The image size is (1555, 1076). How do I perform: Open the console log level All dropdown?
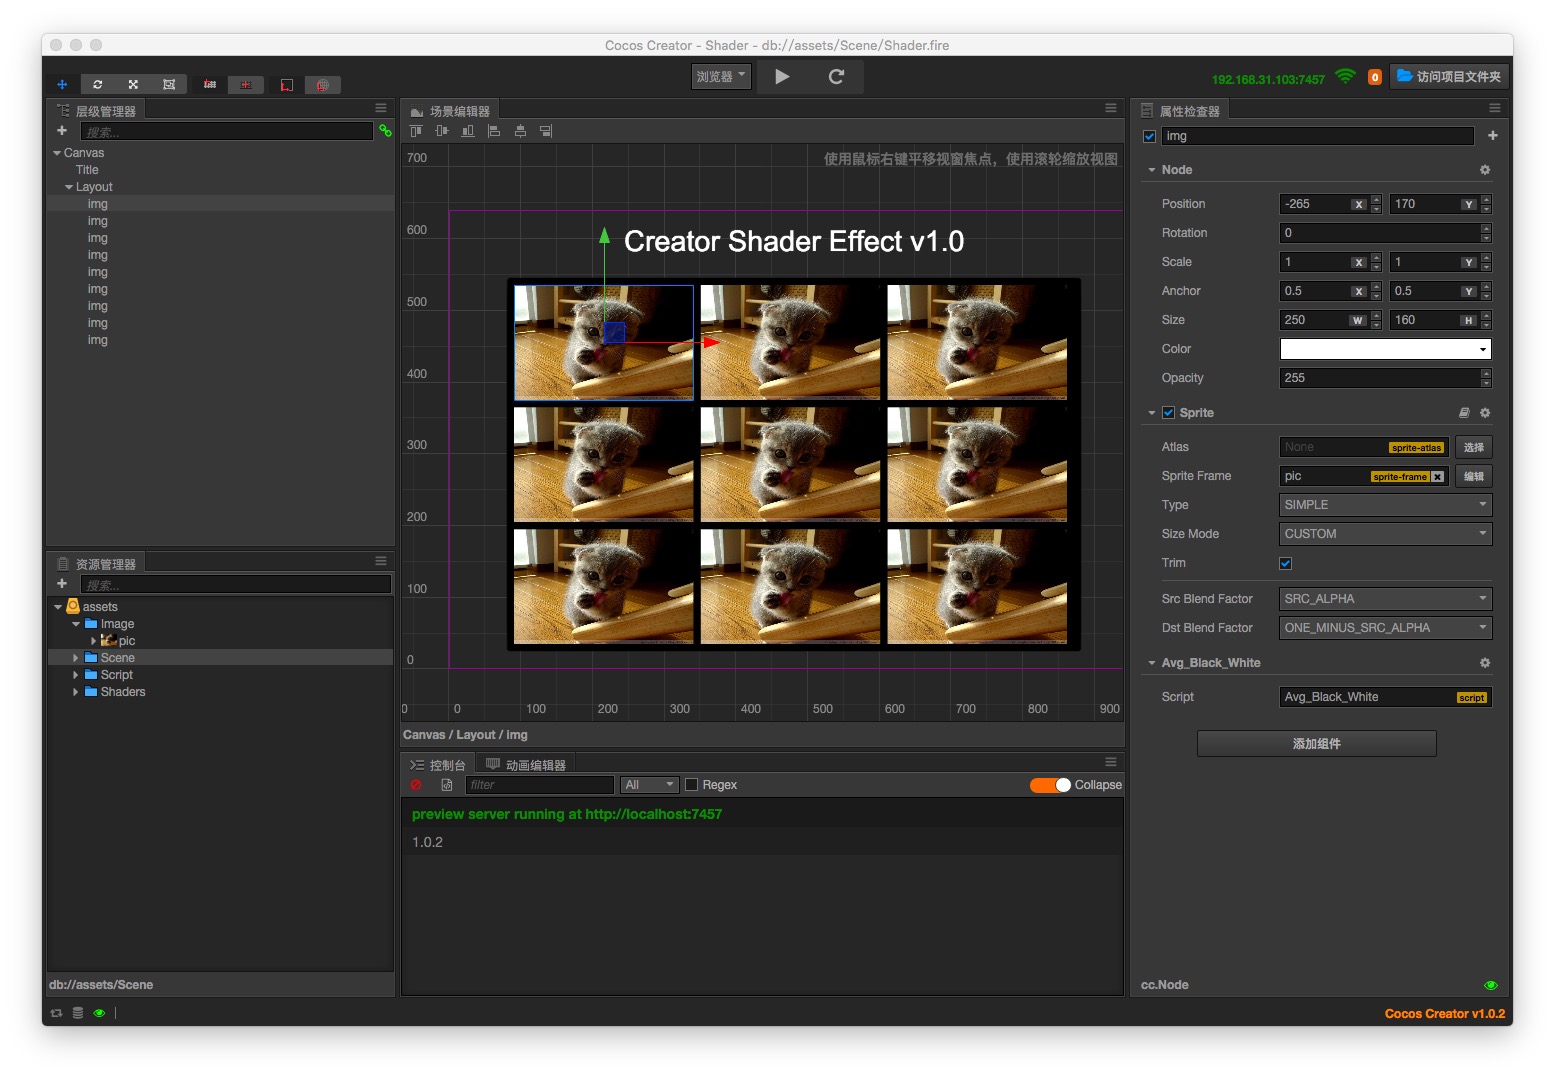pos(650,785)
